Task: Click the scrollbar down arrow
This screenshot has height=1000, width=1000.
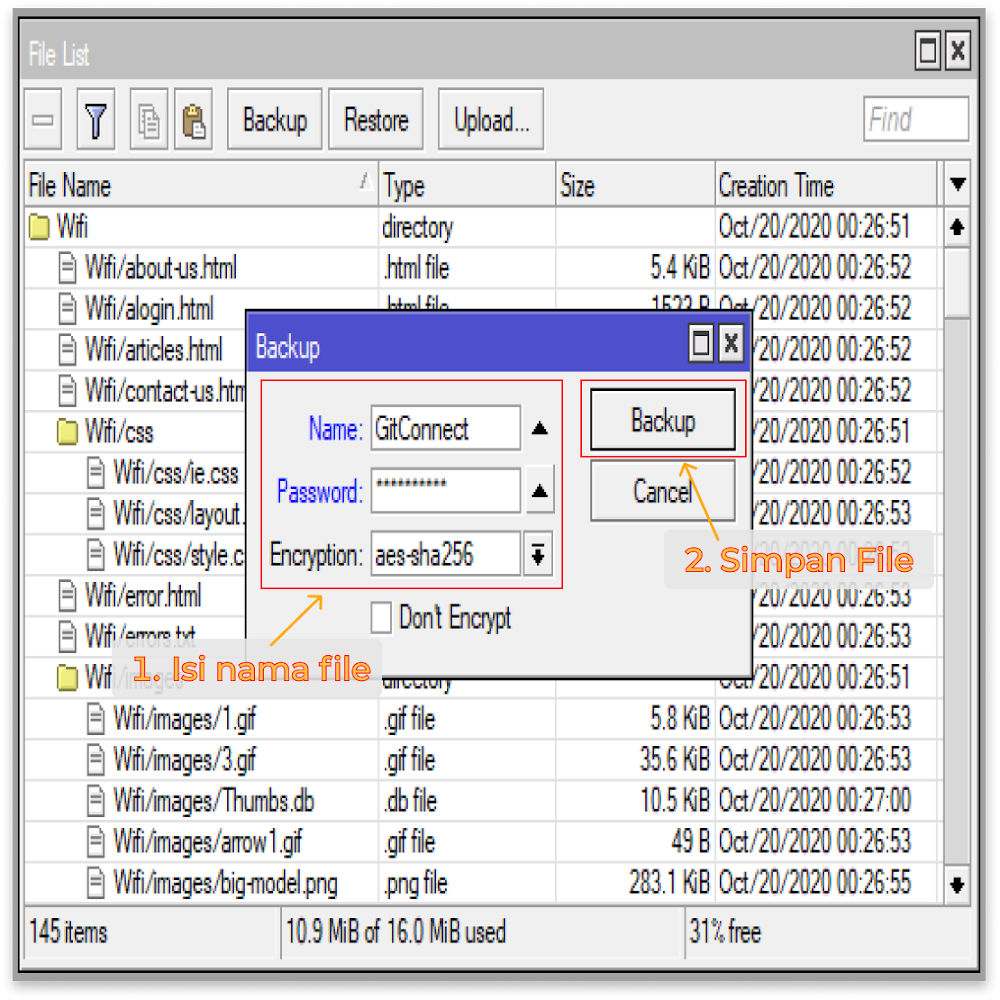Action: point(957,884)
